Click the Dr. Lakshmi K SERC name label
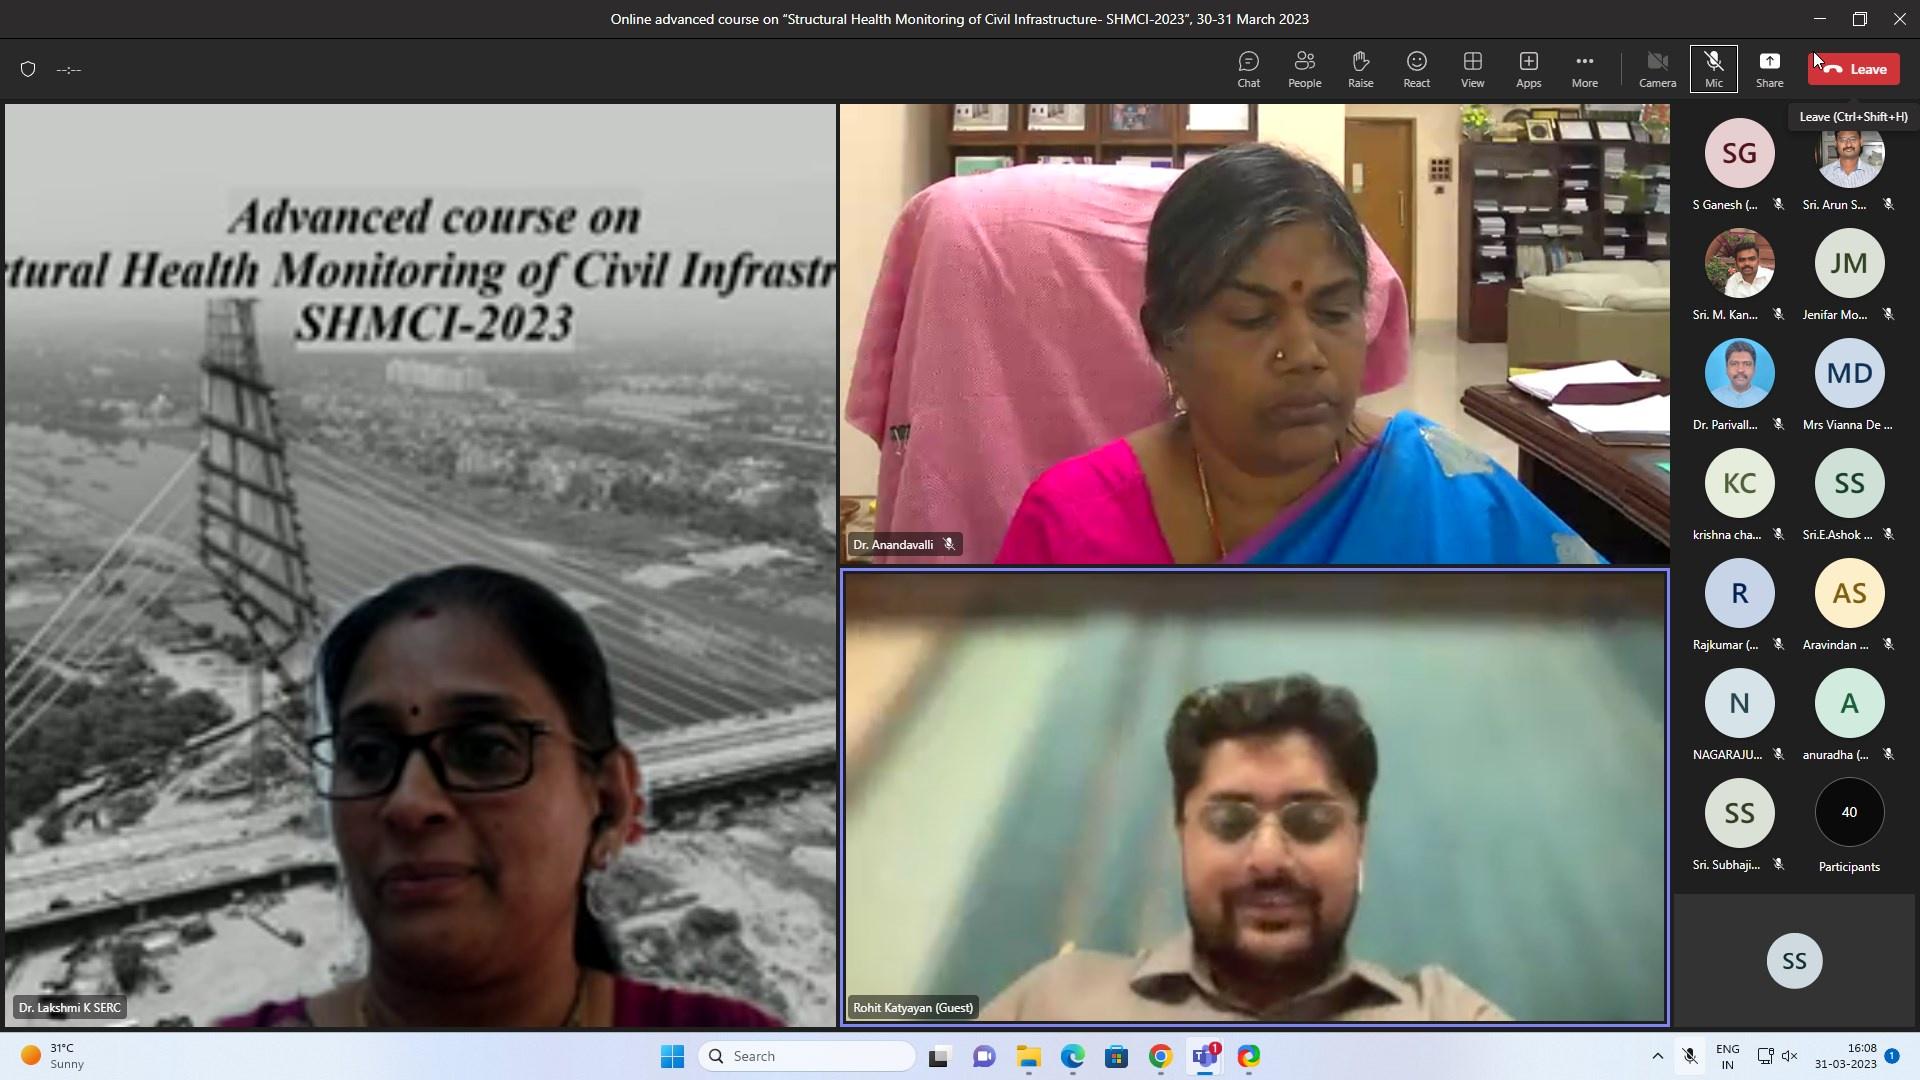Screen dimensions: 1920x1080 pyautogui.click(x=69, y=1008)
